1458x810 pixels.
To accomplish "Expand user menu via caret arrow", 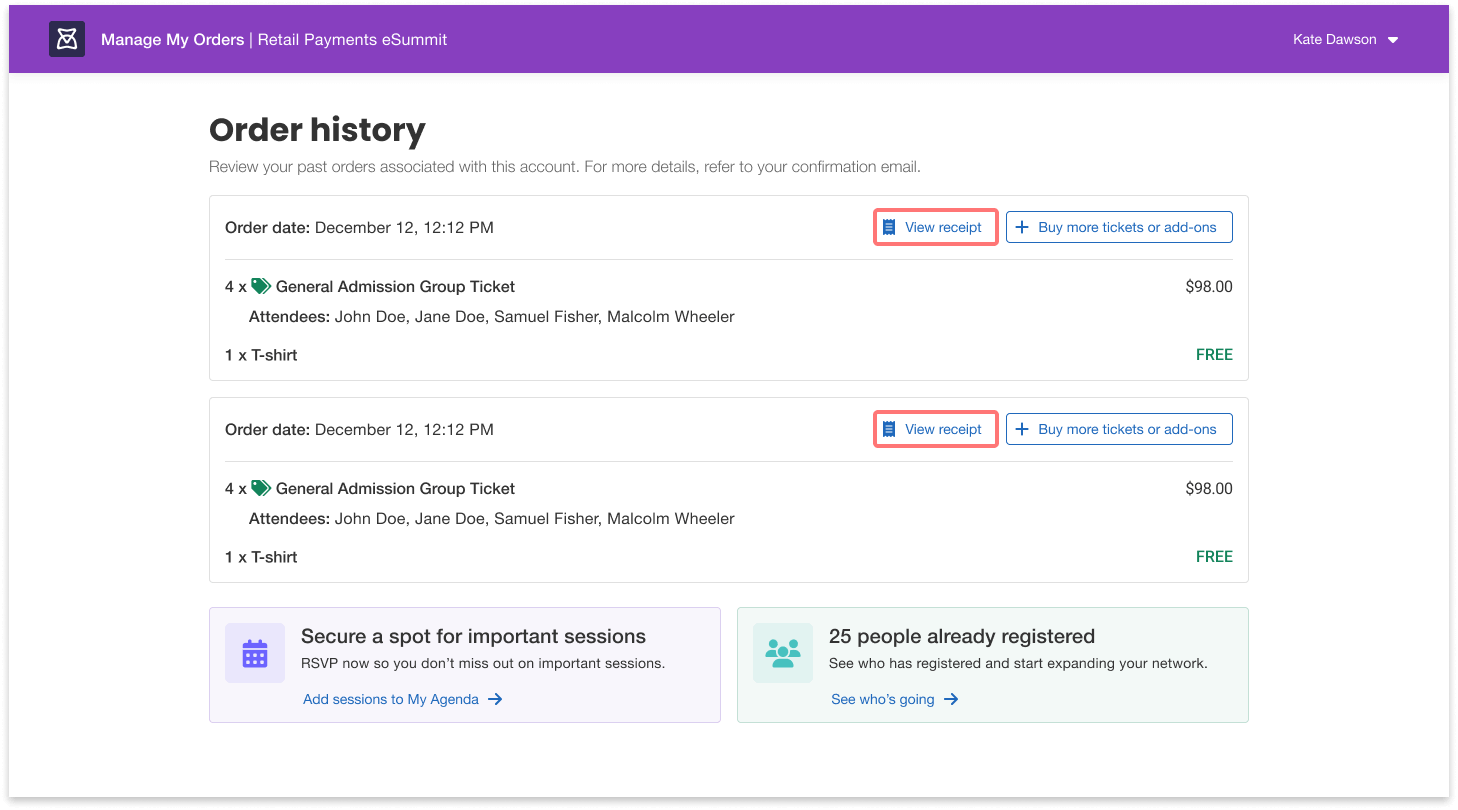I will coord(1393,40).
